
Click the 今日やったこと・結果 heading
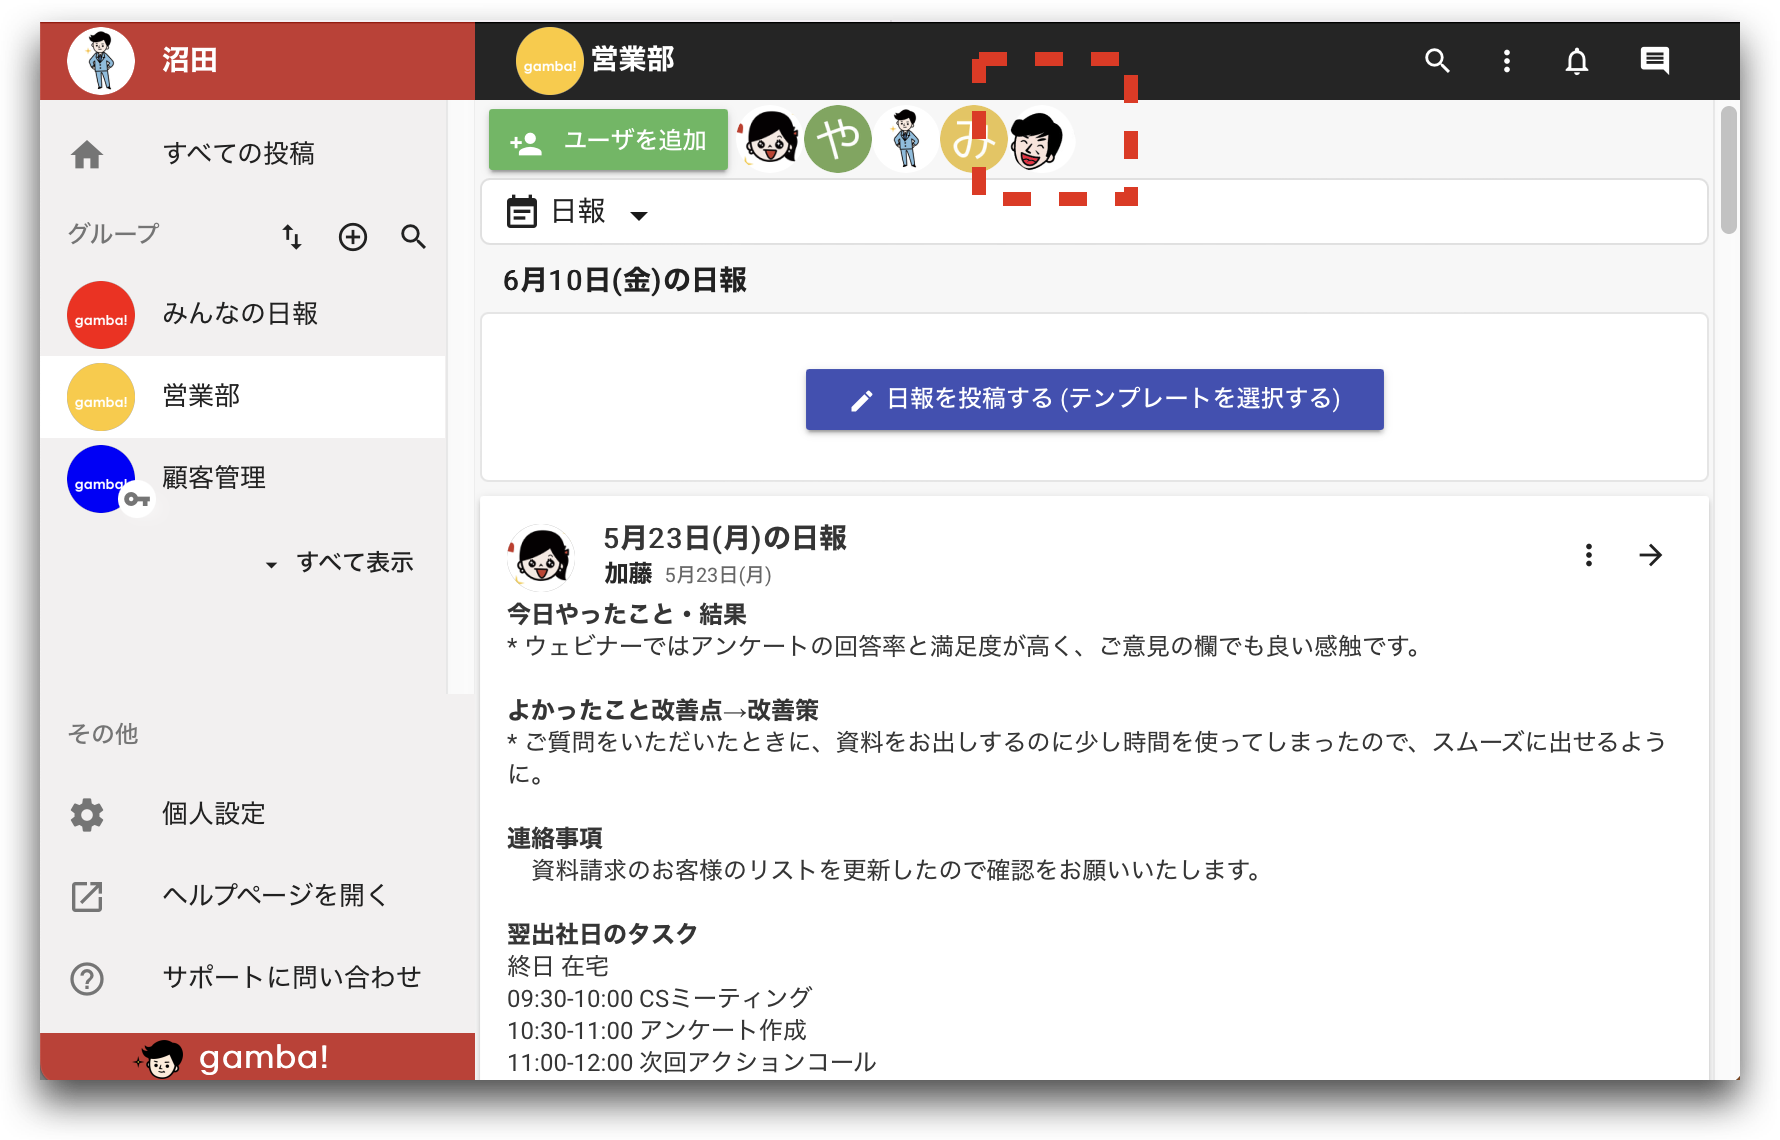627,614
